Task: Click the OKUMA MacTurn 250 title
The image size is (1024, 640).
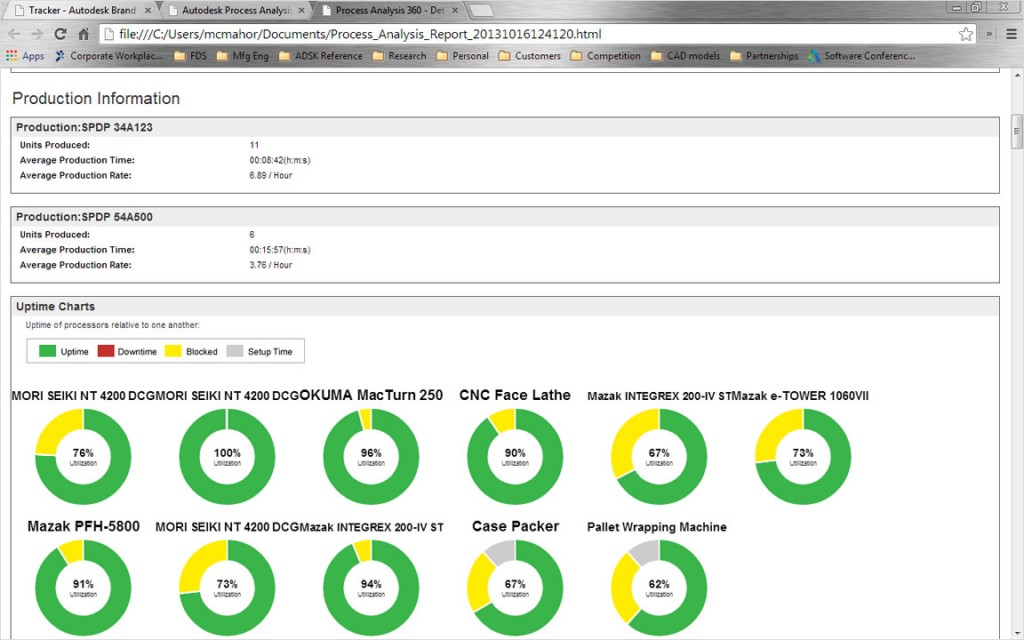Action: (x=372, y=395)
